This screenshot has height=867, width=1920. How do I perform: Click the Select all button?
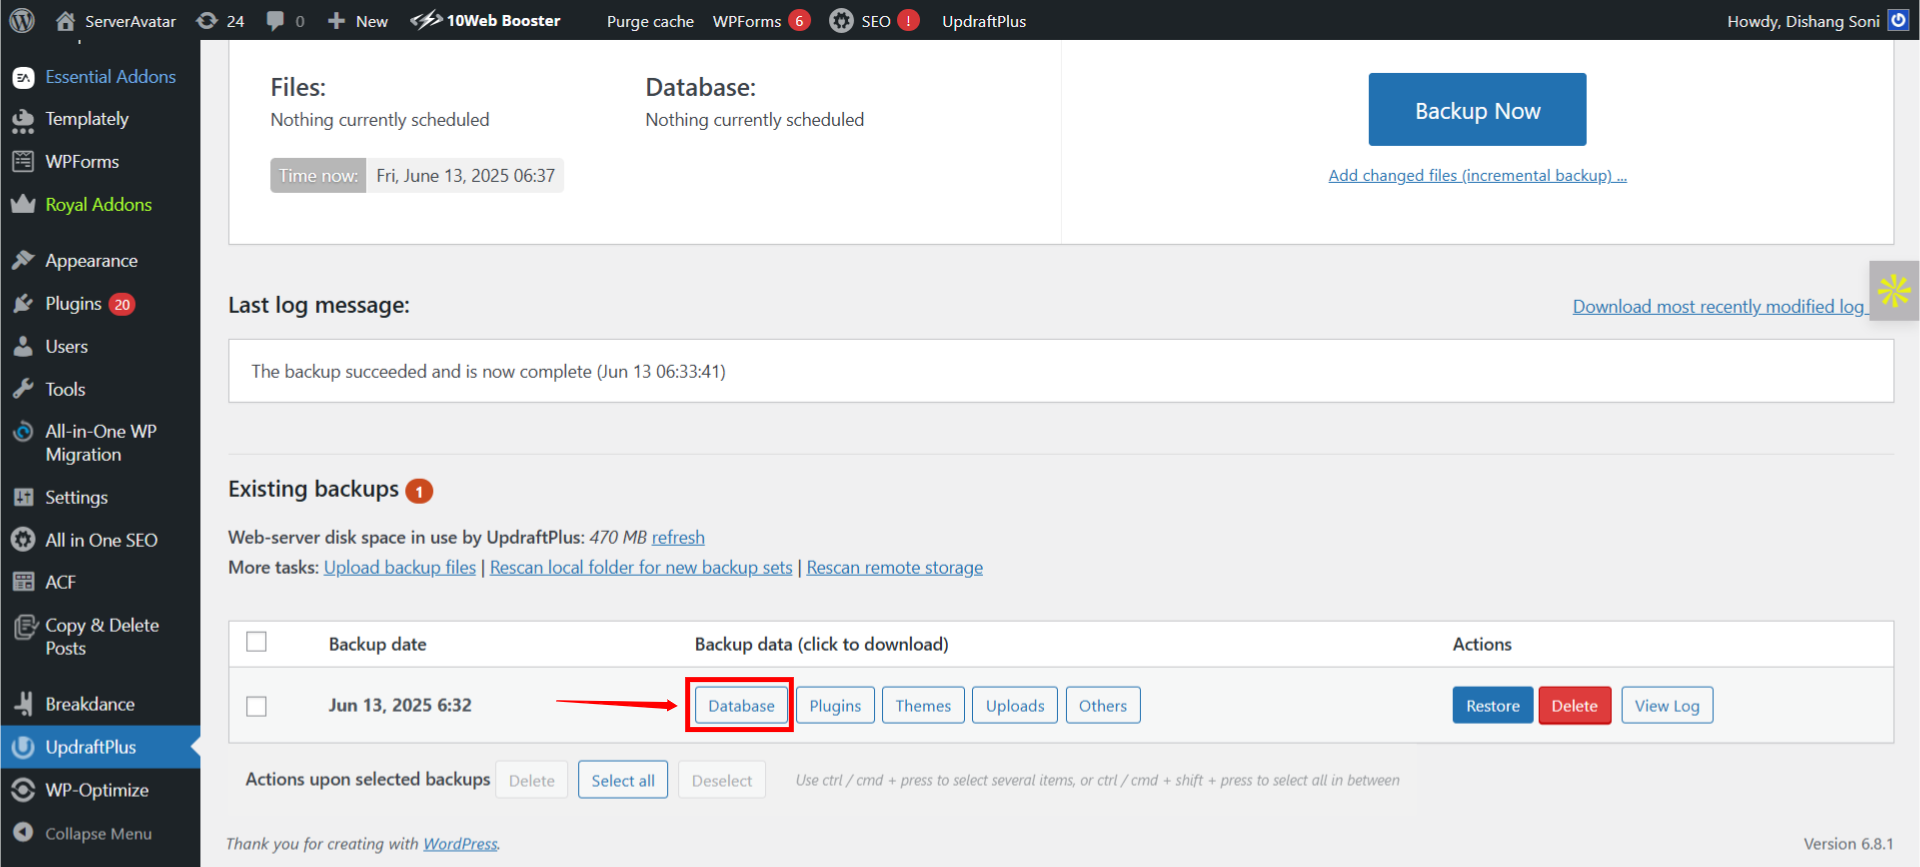(623, 781)
